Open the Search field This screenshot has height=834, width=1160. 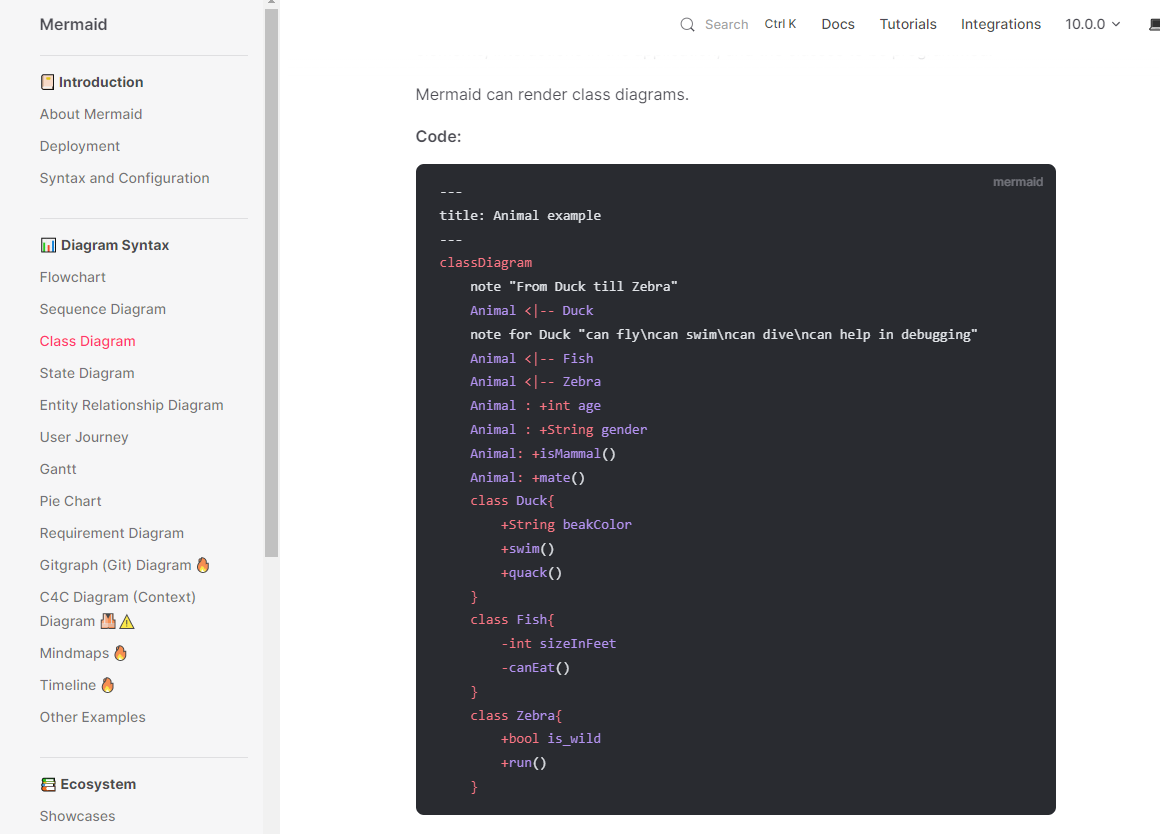[x=738, y=24]
